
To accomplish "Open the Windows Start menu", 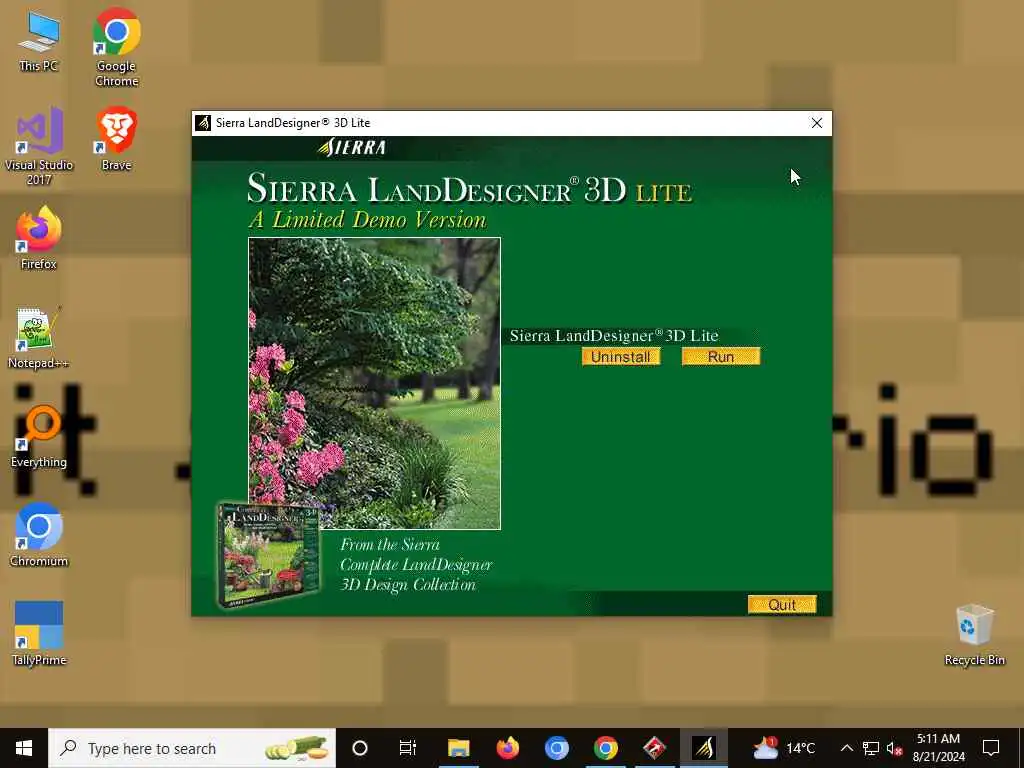I will point(24,748).
